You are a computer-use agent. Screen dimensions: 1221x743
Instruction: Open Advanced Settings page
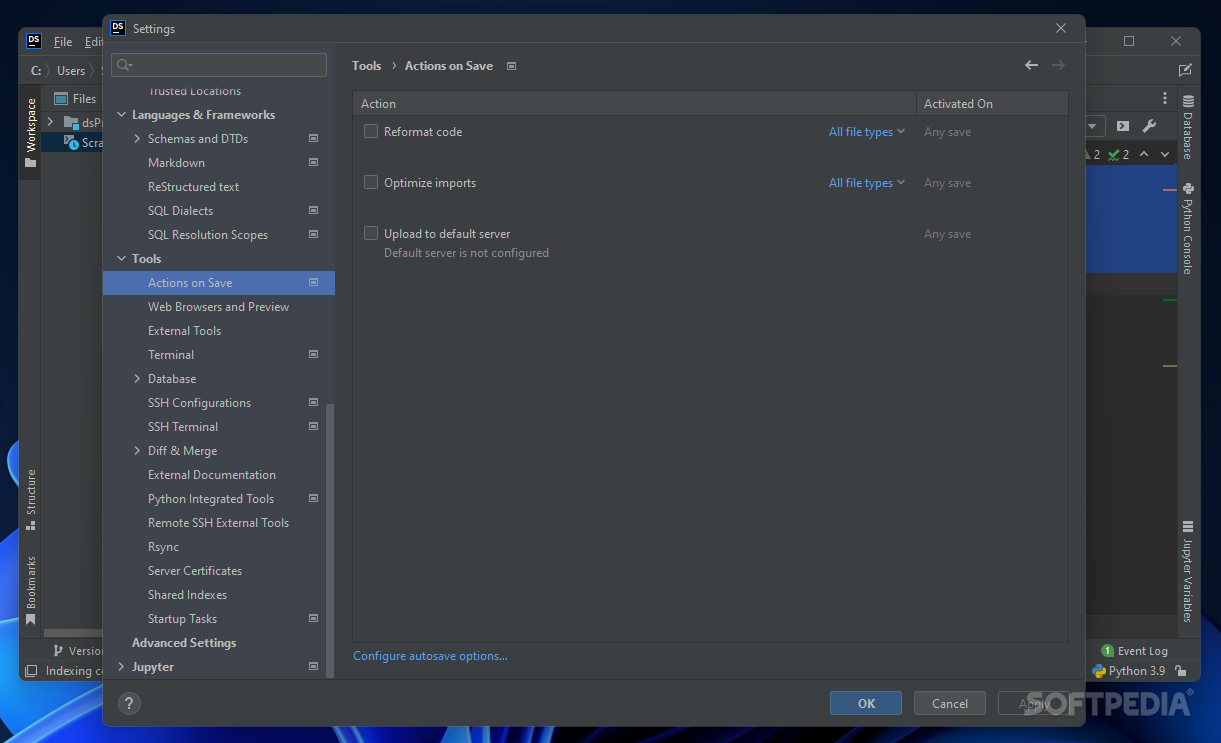[184, 643]
